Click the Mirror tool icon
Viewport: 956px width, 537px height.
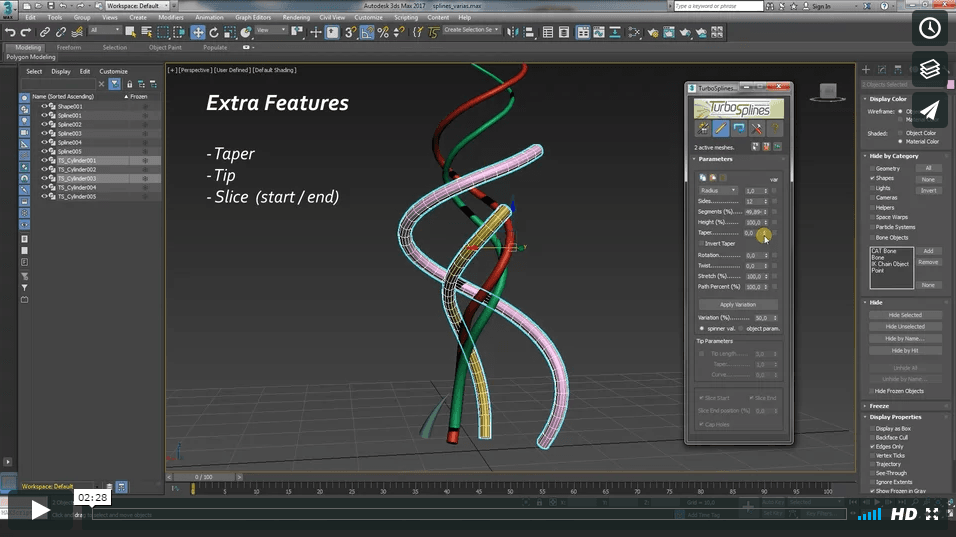click(x=513, y=32)
